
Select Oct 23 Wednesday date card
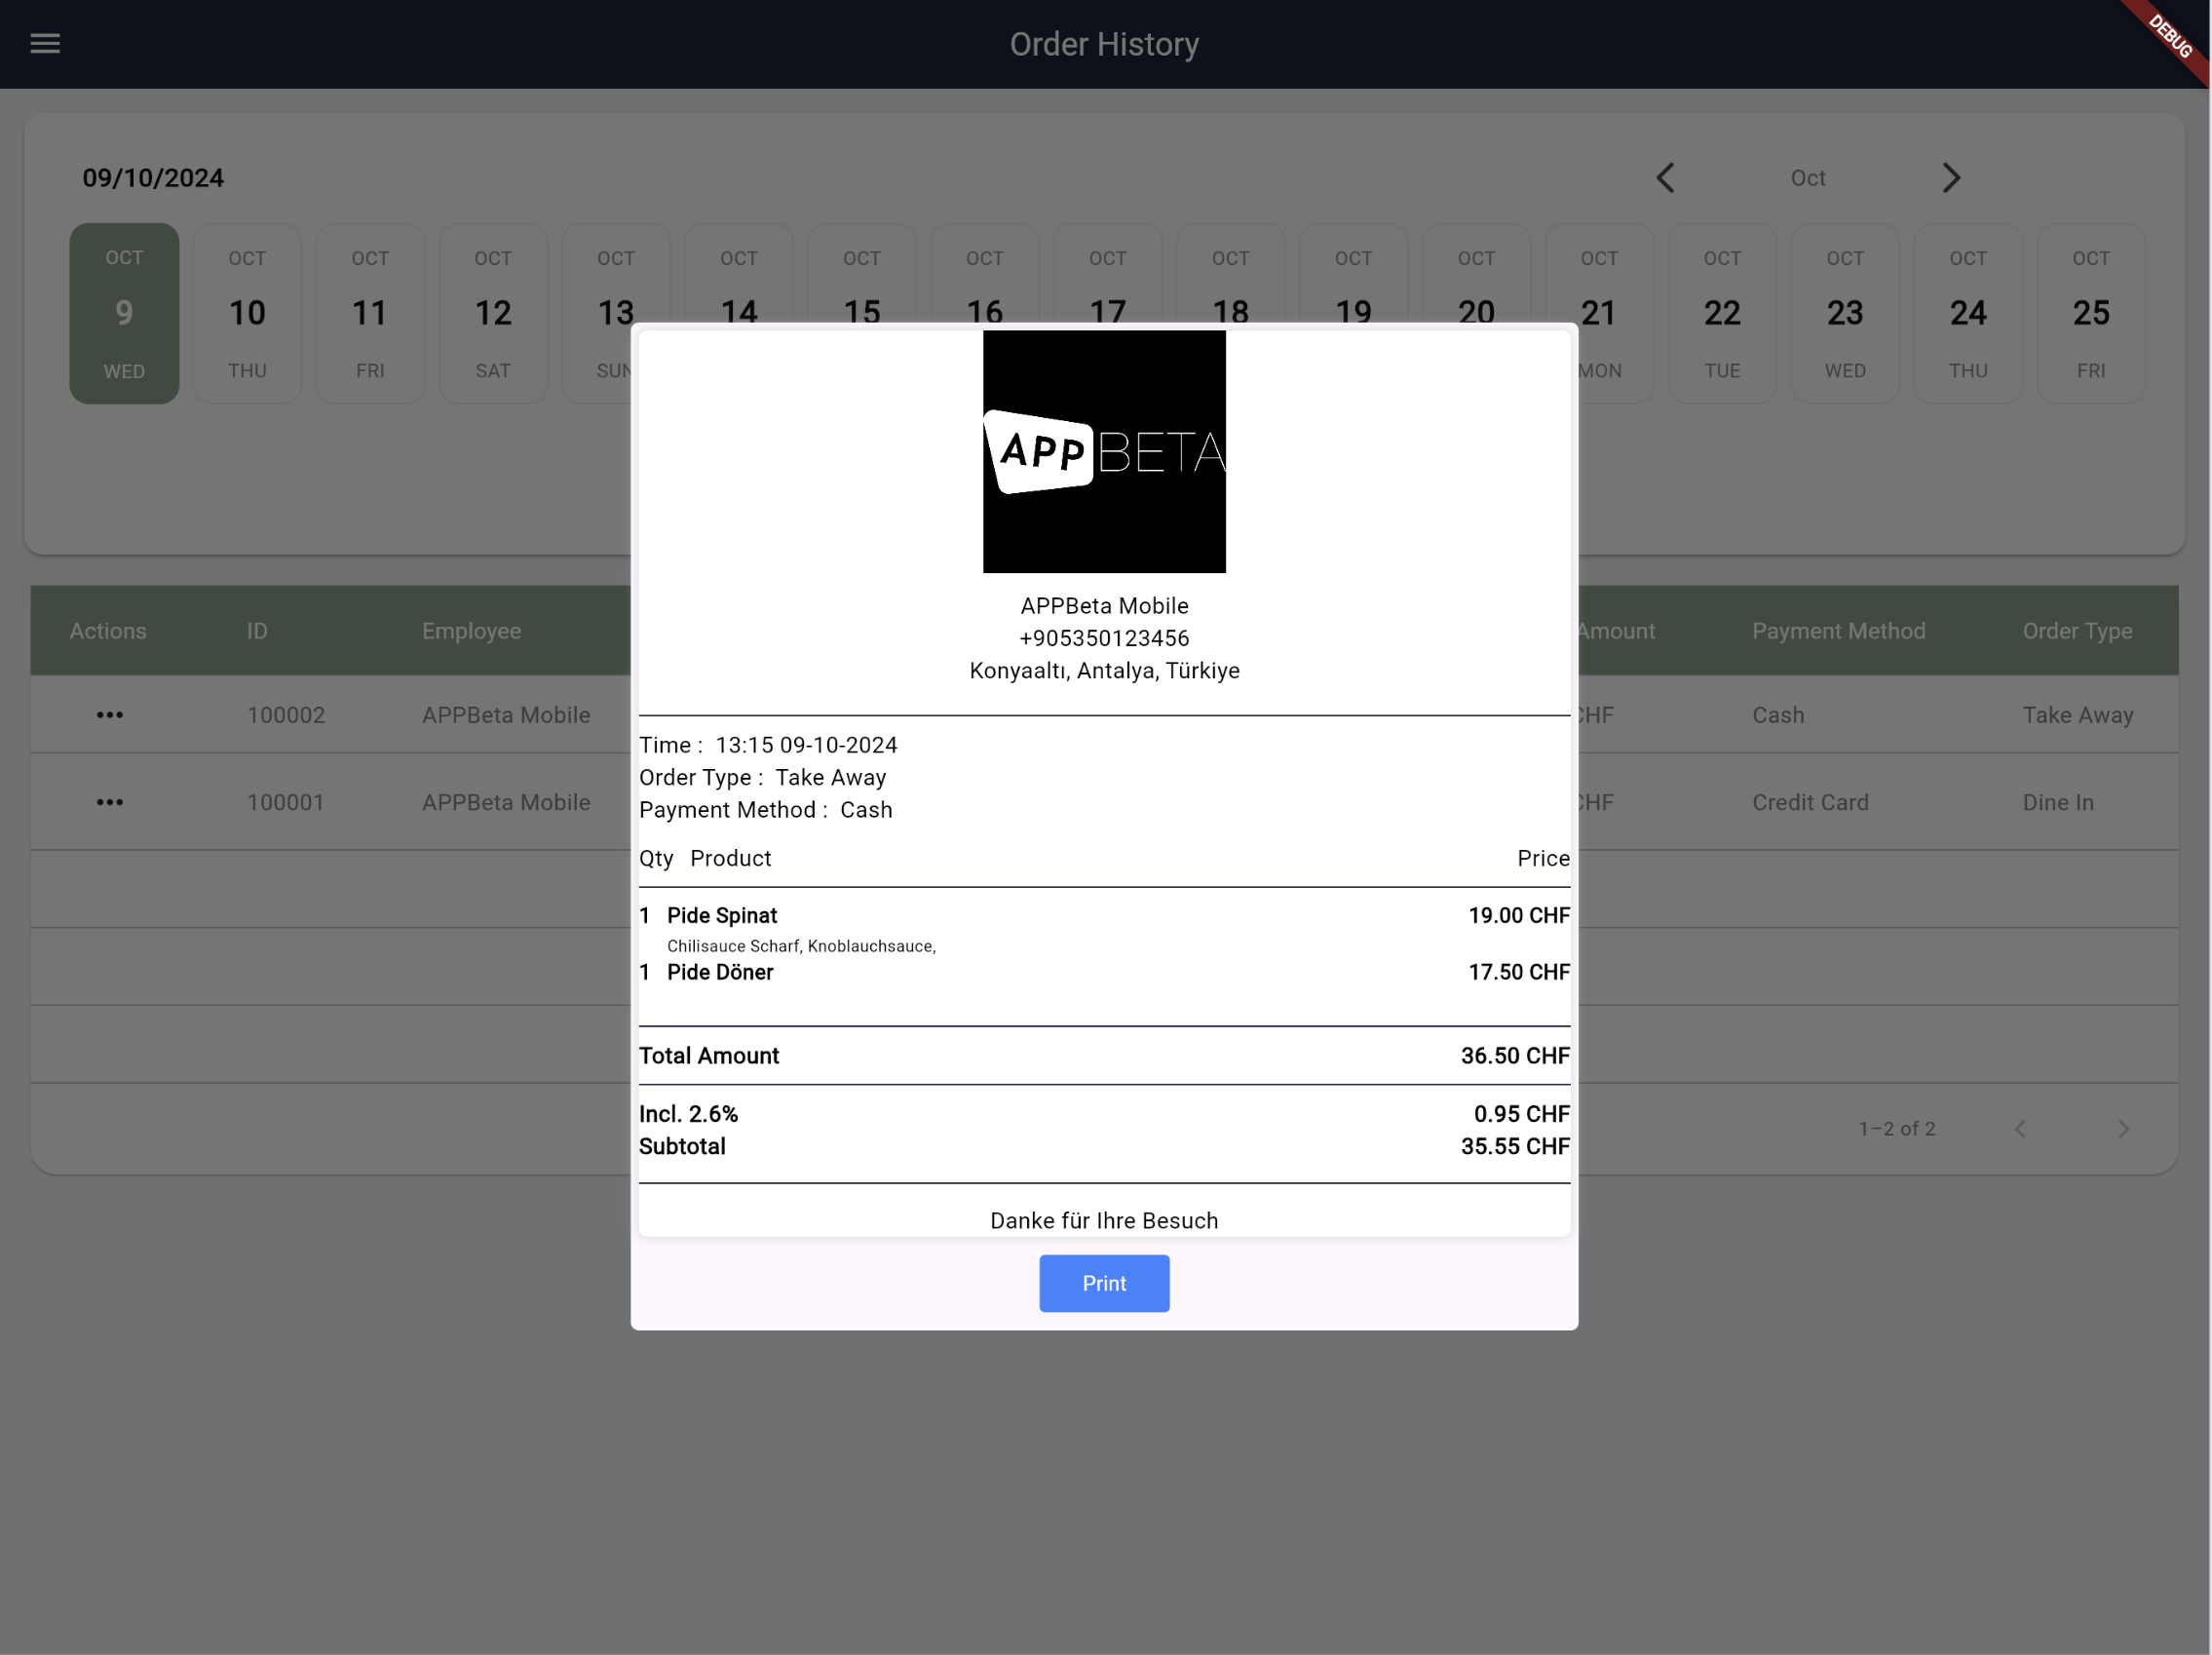[1845, 313]
